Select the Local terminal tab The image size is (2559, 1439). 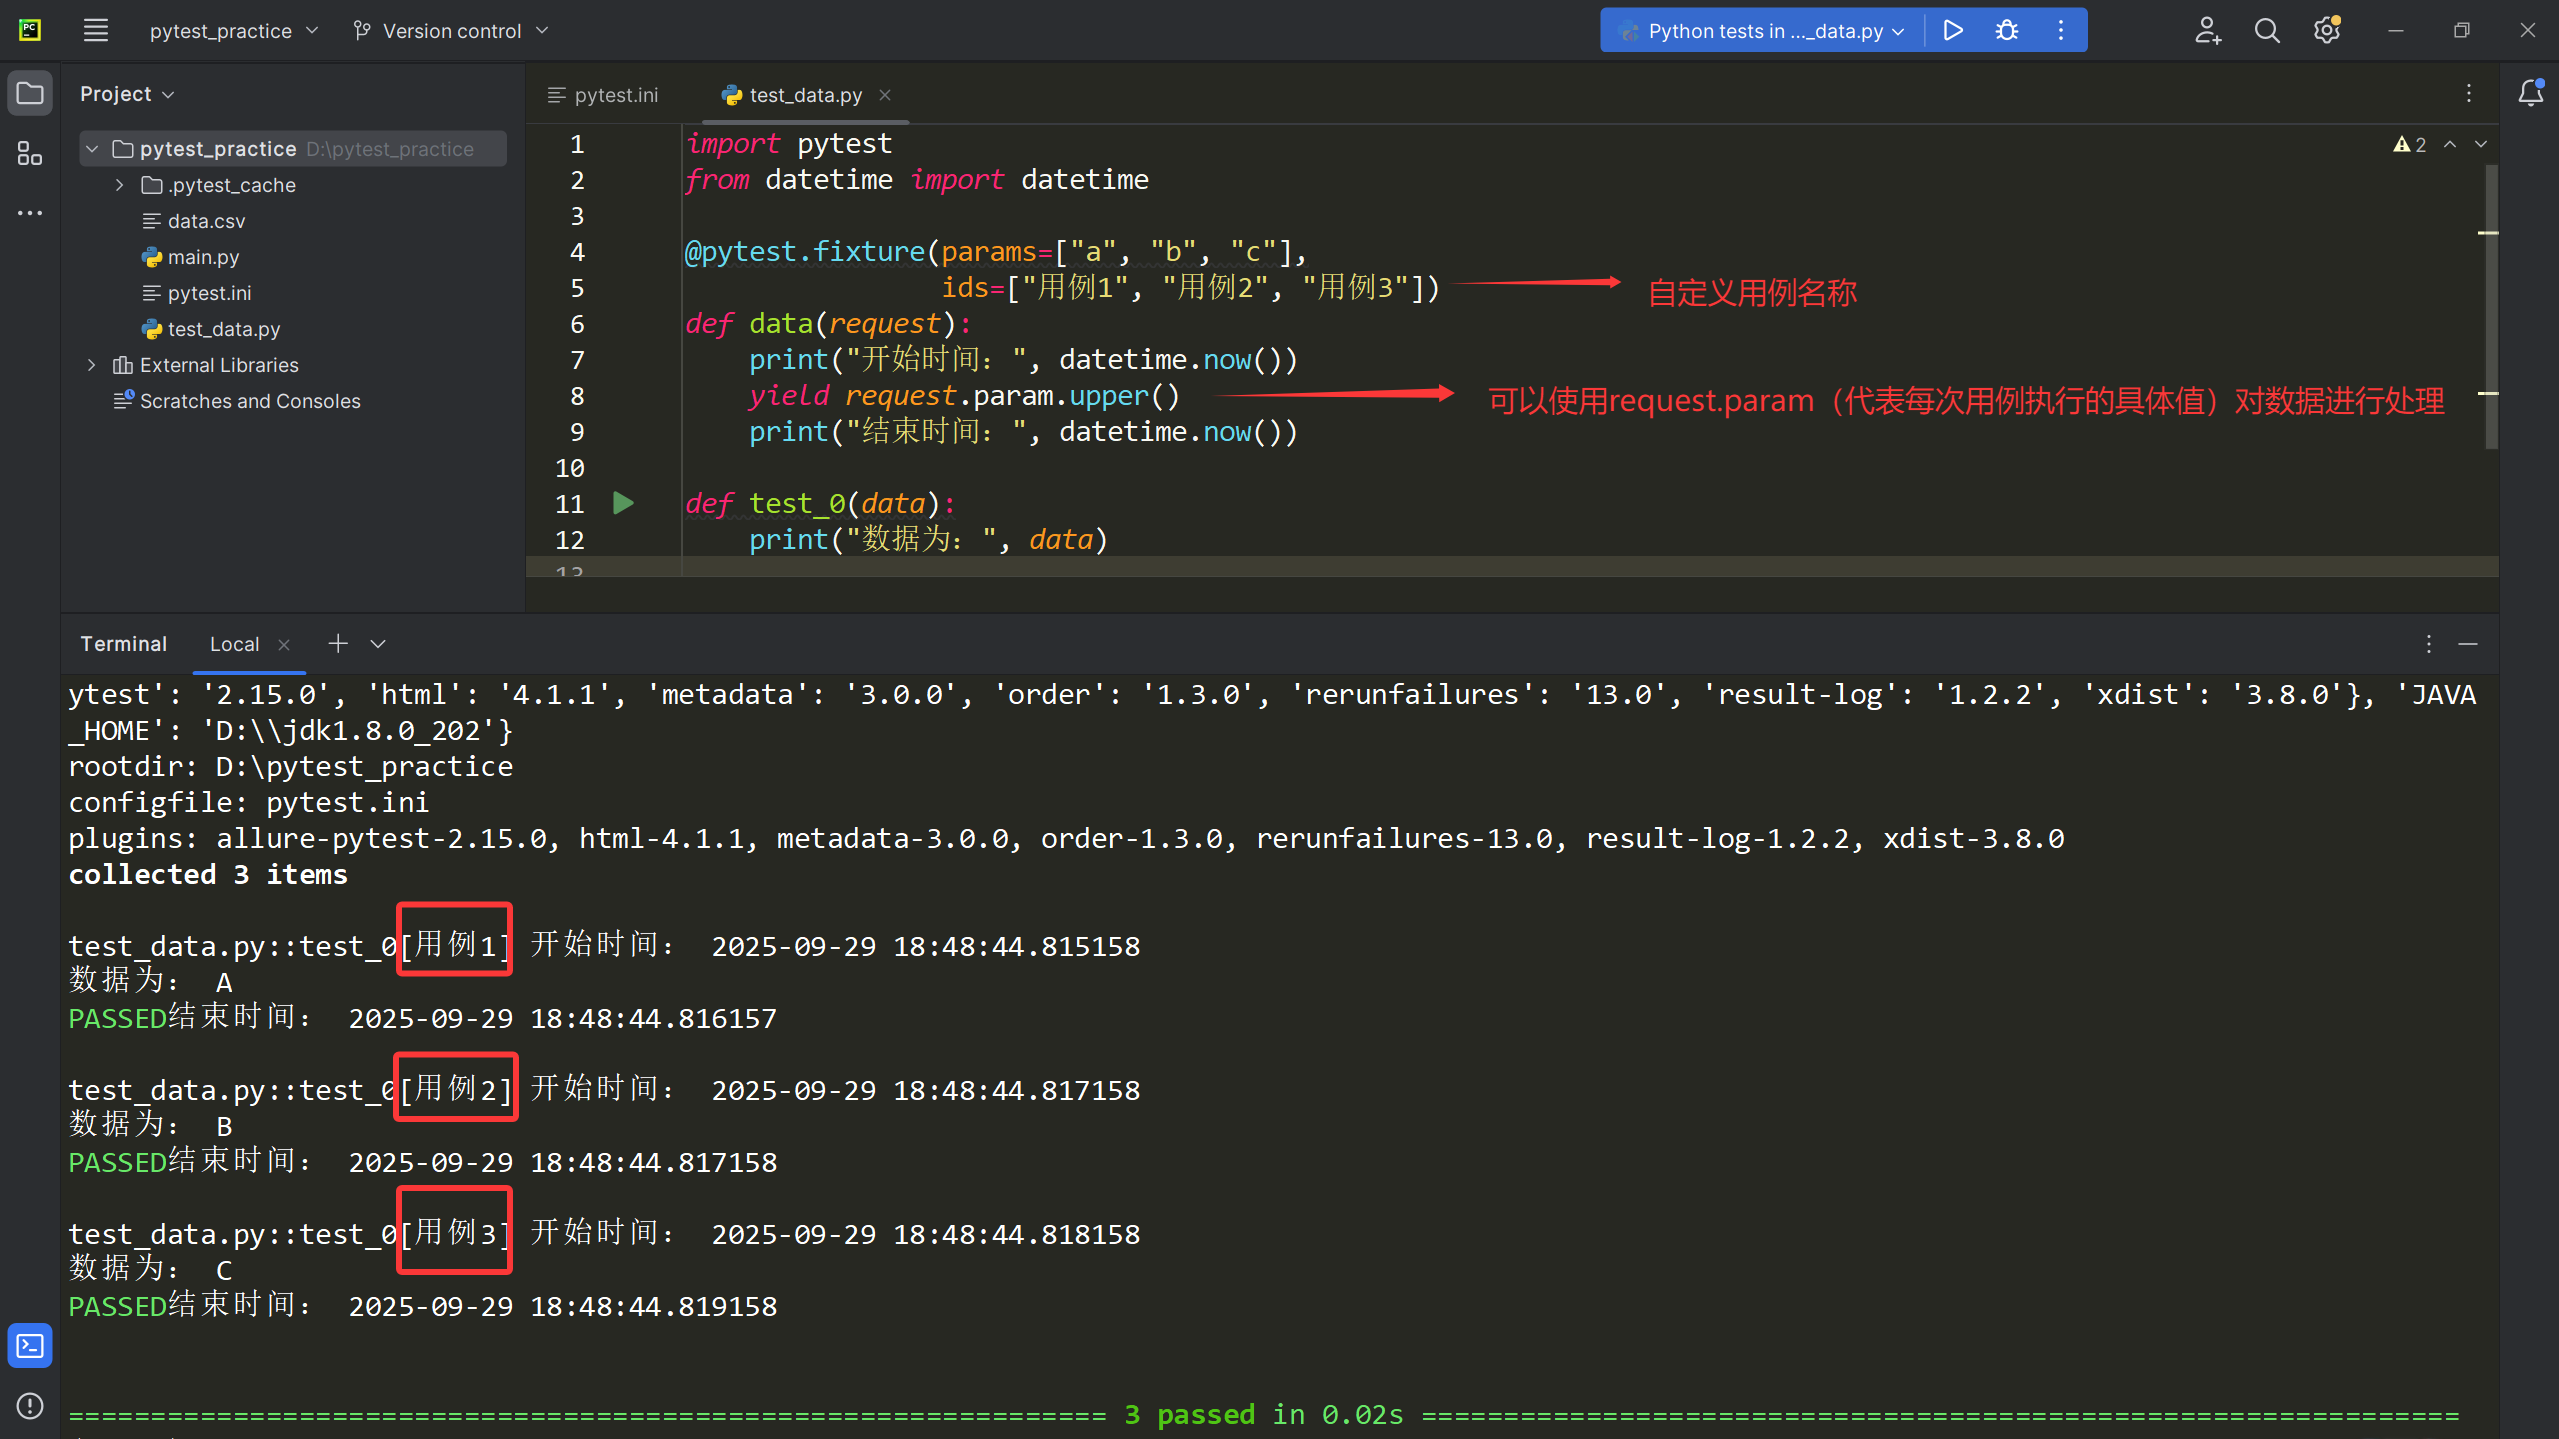pyautogui.click(x=234, y=644)
